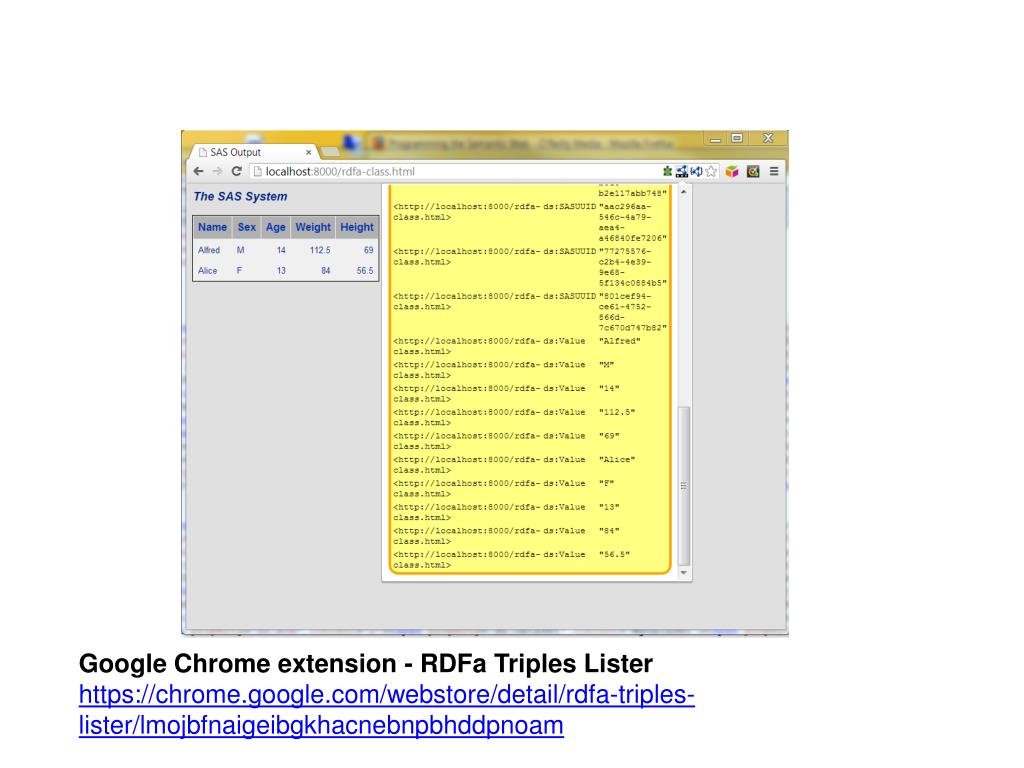Click the Age column header
The height and width of the screenshot is (768, 1024).
pos(276,227)
